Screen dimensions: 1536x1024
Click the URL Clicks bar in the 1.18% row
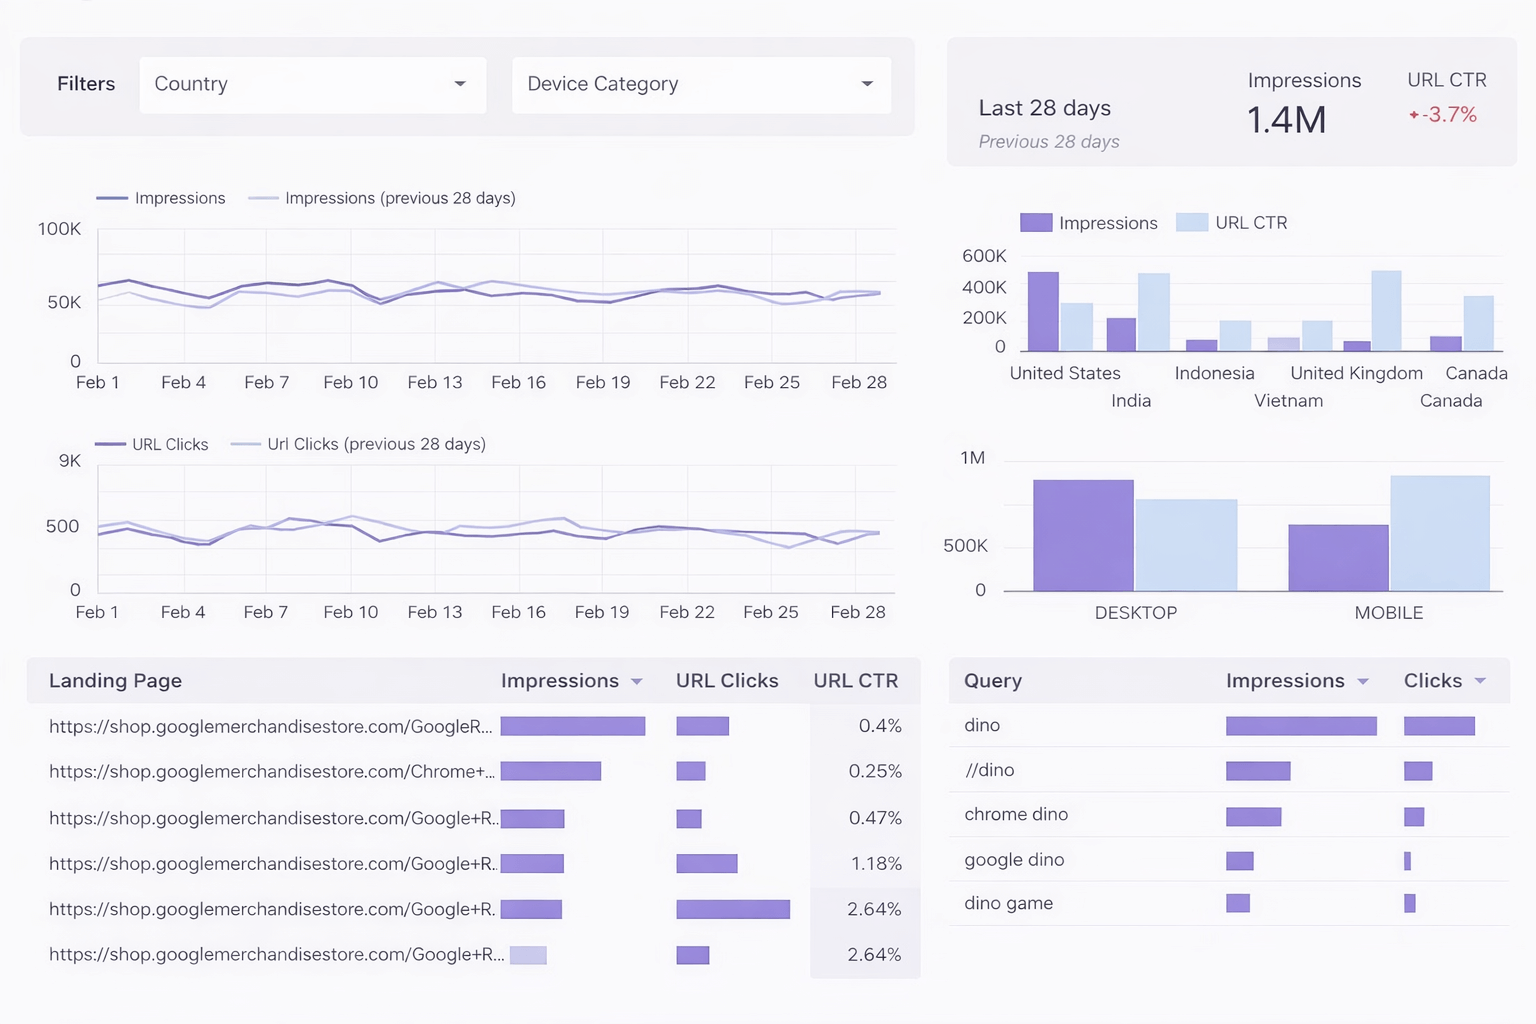click(x=707, y=863)
